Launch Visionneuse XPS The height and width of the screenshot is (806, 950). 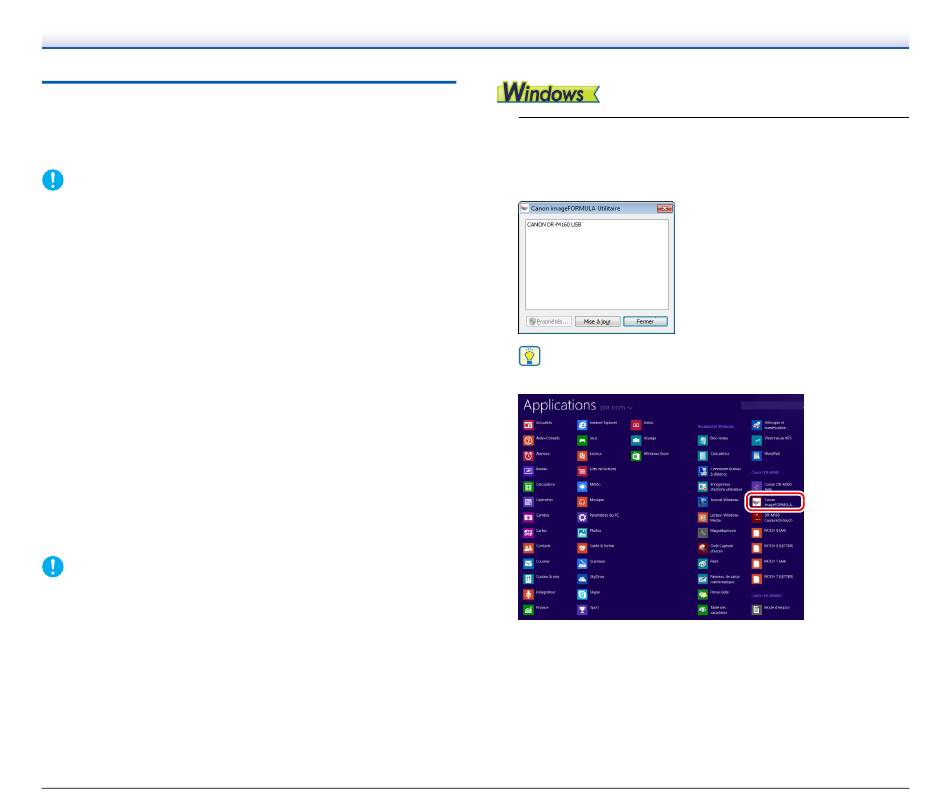772,440
